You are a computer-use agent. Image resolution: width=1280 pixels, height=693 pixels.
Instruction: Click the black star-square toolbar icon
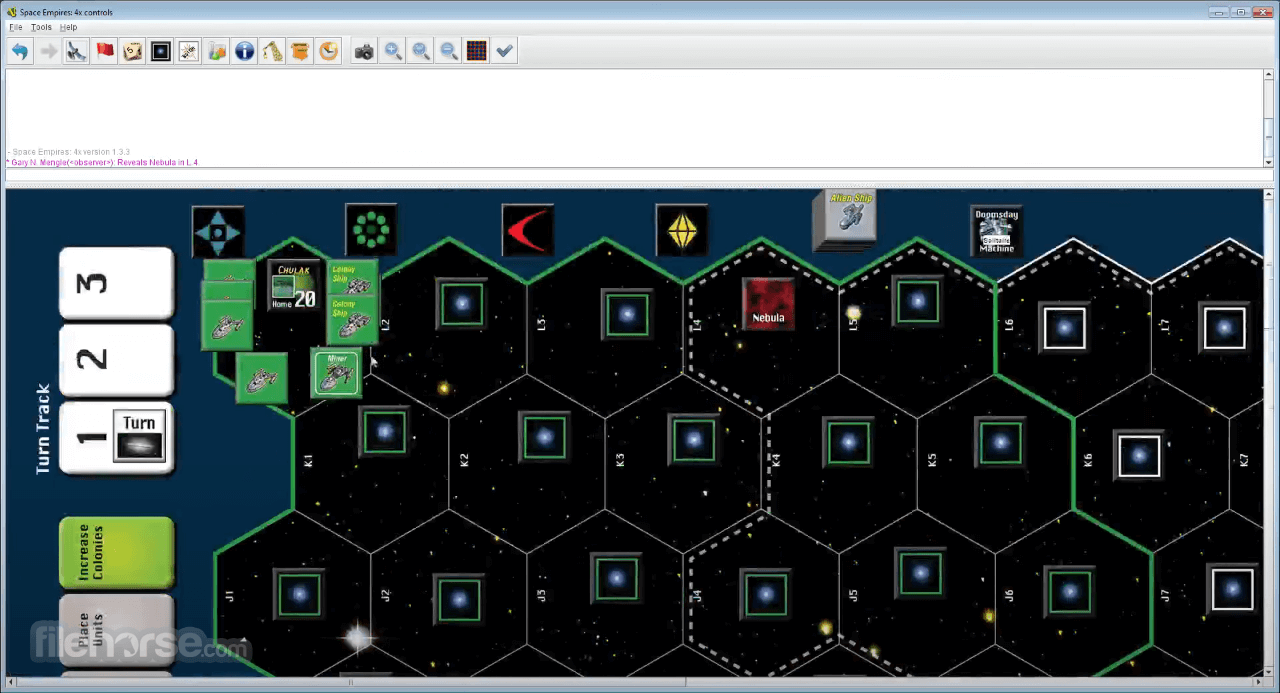160,51
